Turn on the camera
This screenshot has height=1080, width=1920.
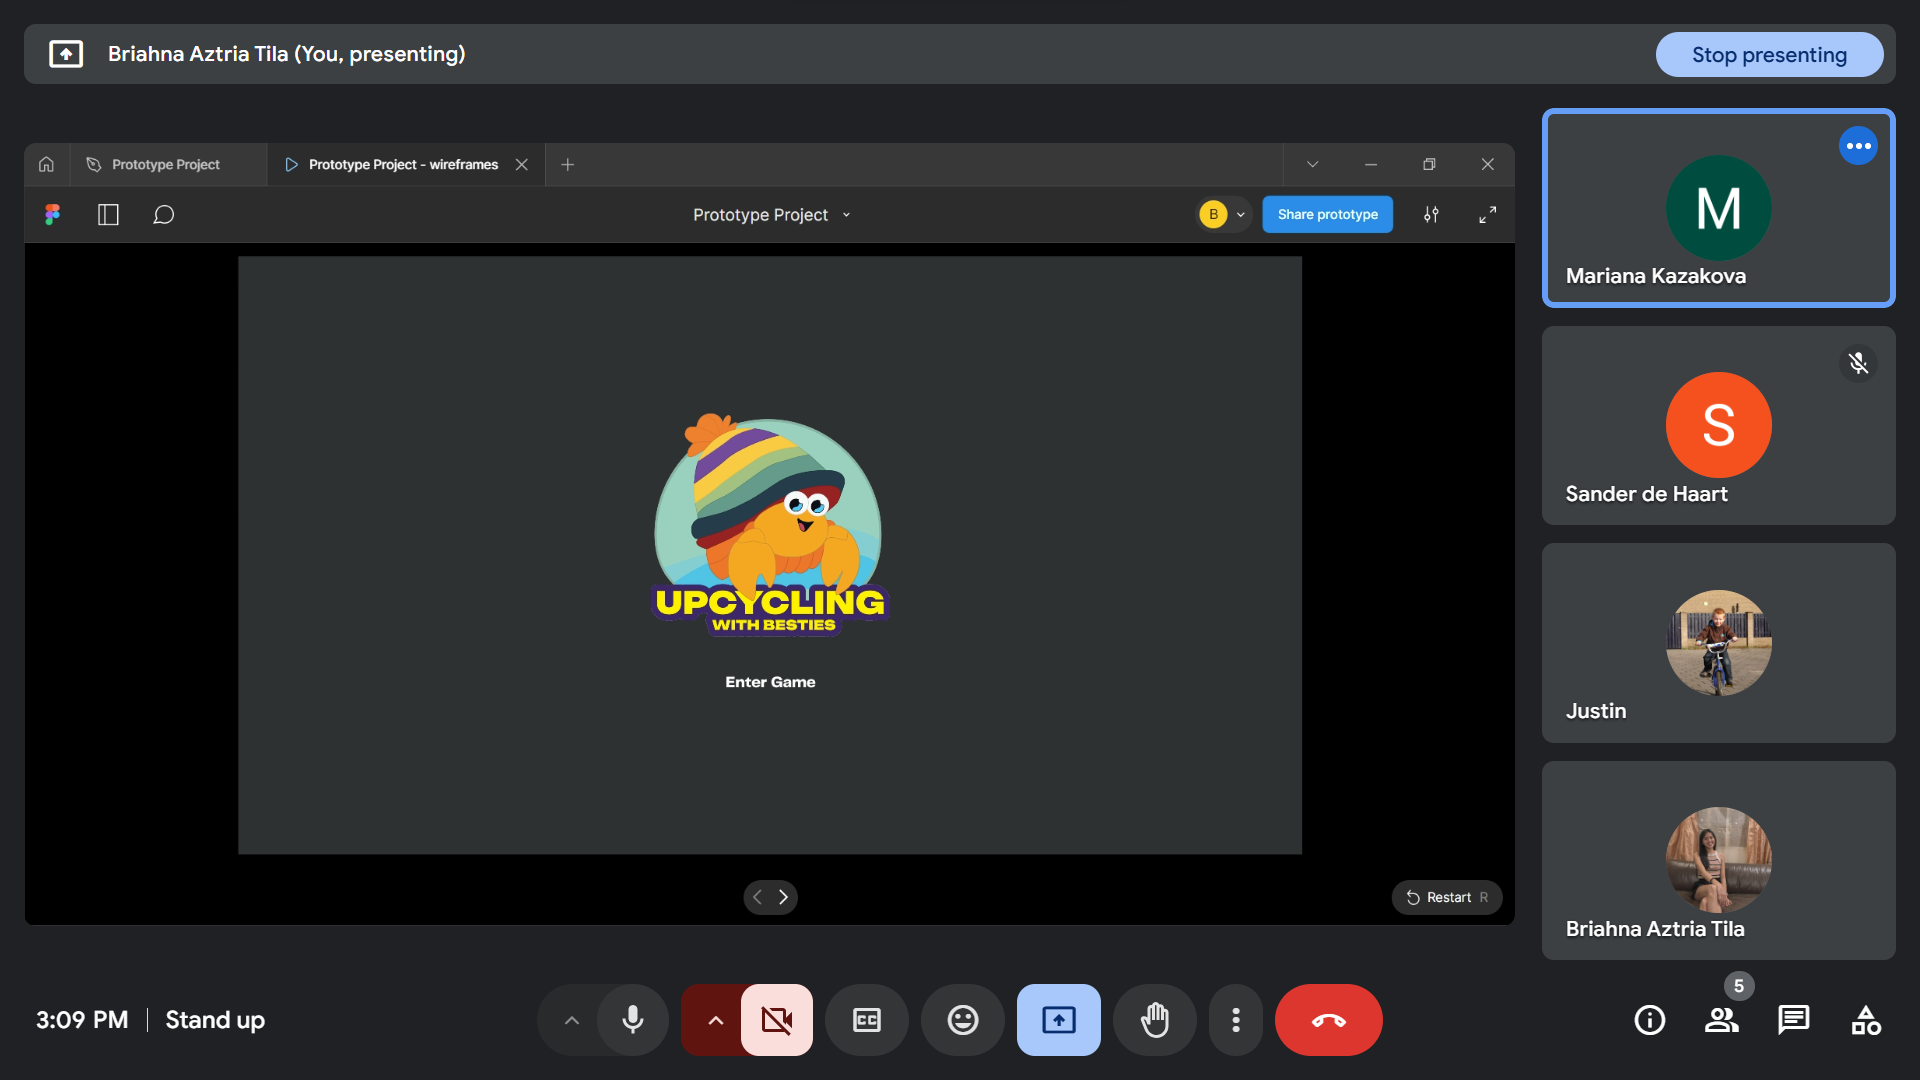[x=776, y=1020]
